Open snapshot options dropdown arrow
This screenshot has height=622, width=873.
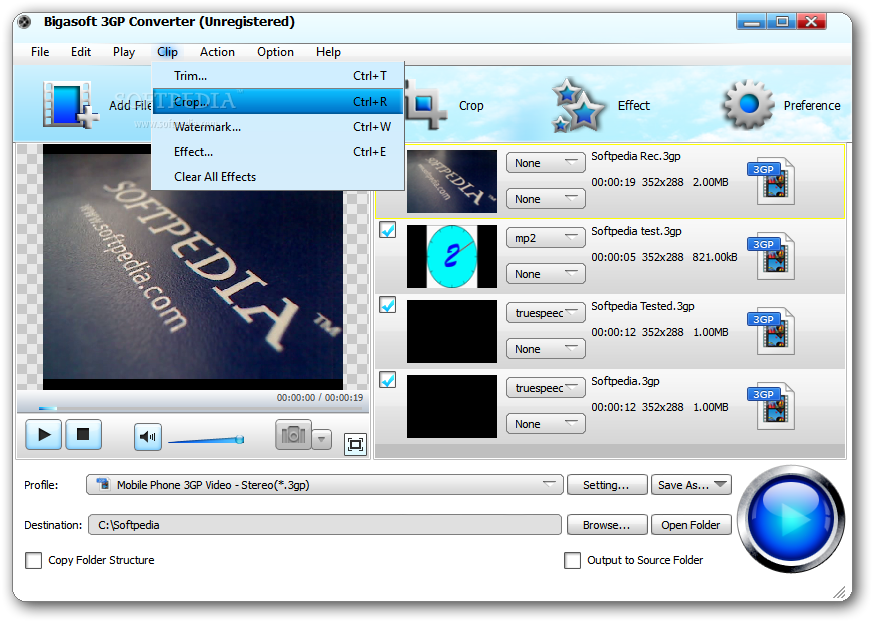click(x=321, y=439)
